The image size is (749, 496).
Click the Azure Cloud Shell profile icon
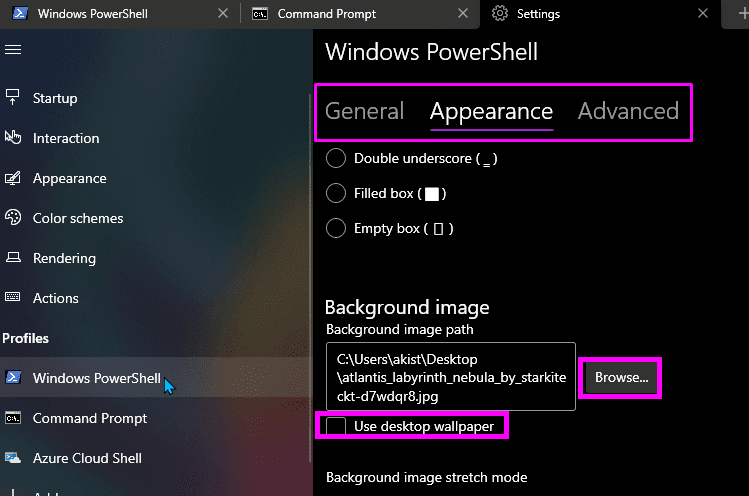(13, 458)
